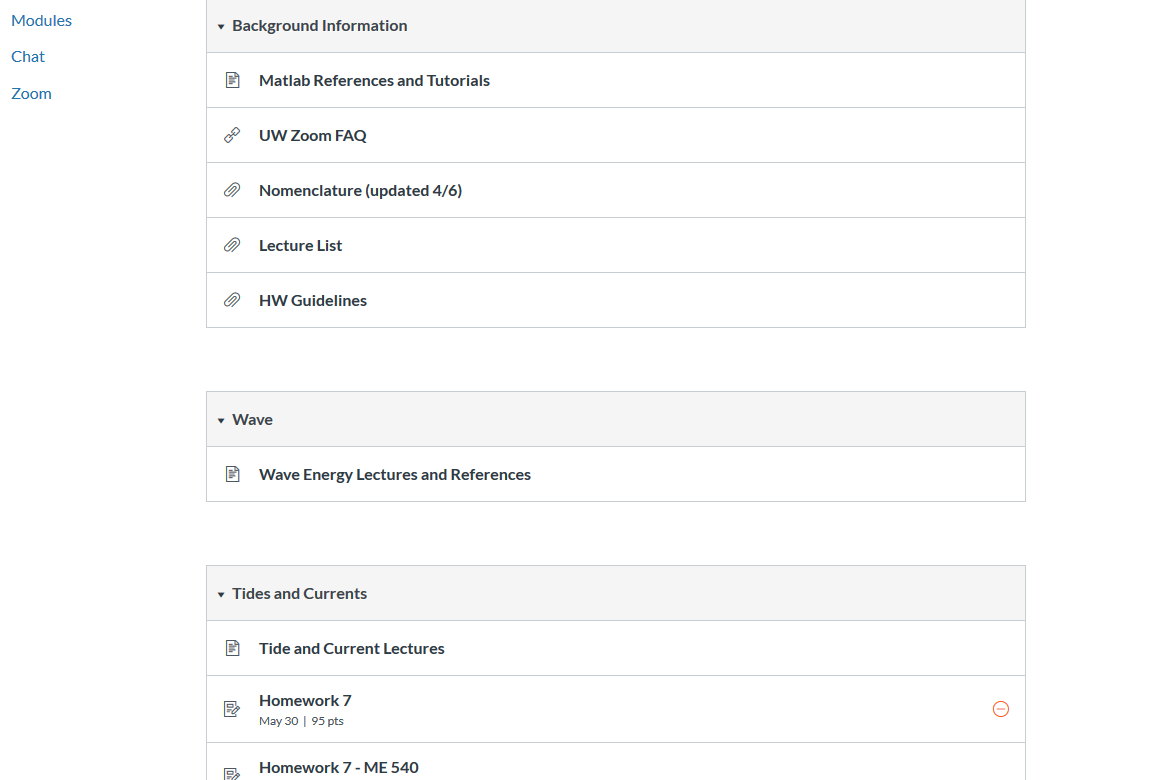The height and width of the screenshot is (780, 1170).
Task: Open Zoom in the course navigation
Action: click(31, 93)
